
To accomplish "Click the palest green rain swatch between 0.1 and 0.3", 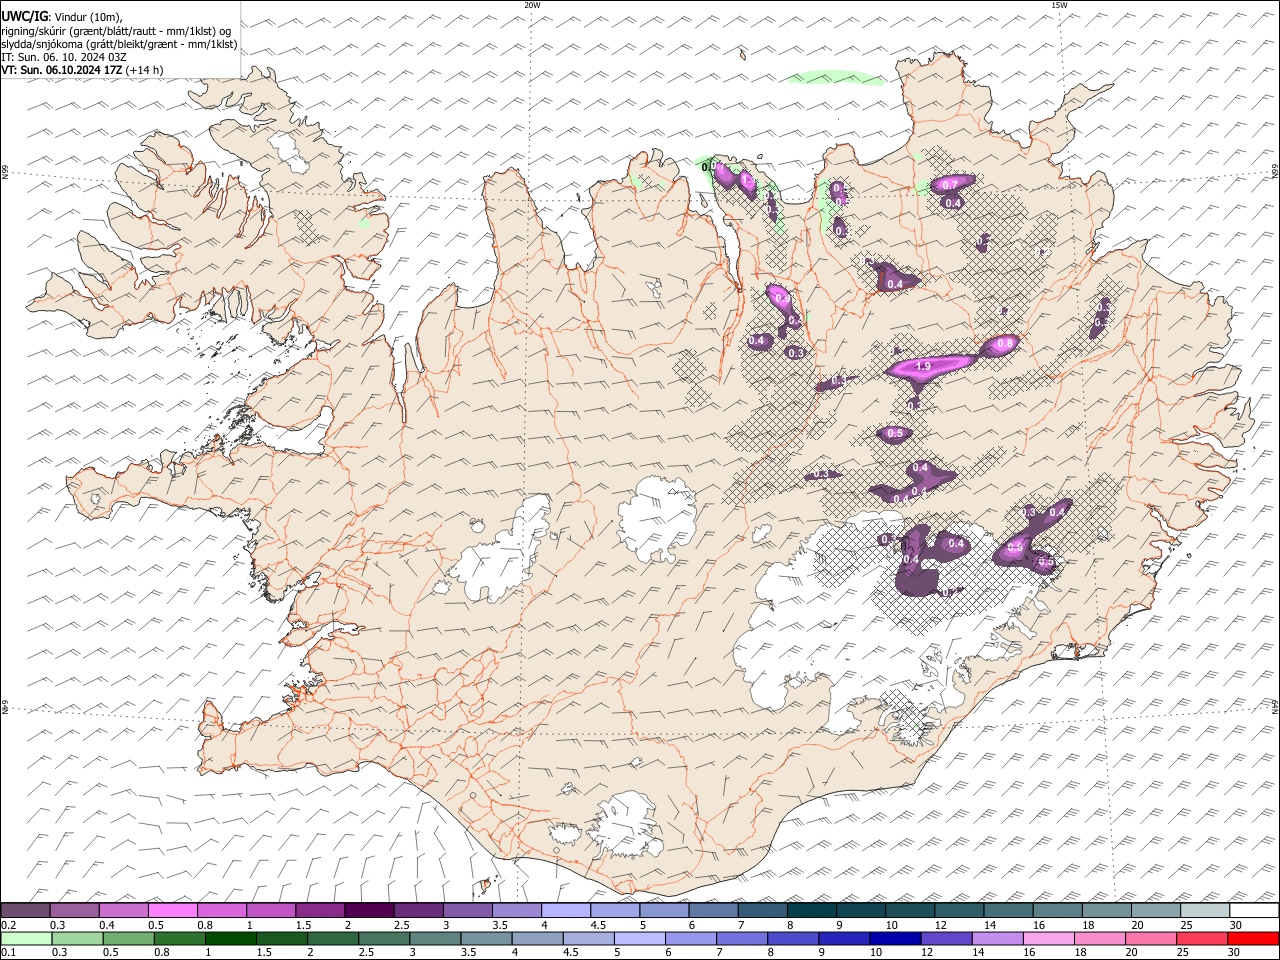I will click(x=26, y=938).
